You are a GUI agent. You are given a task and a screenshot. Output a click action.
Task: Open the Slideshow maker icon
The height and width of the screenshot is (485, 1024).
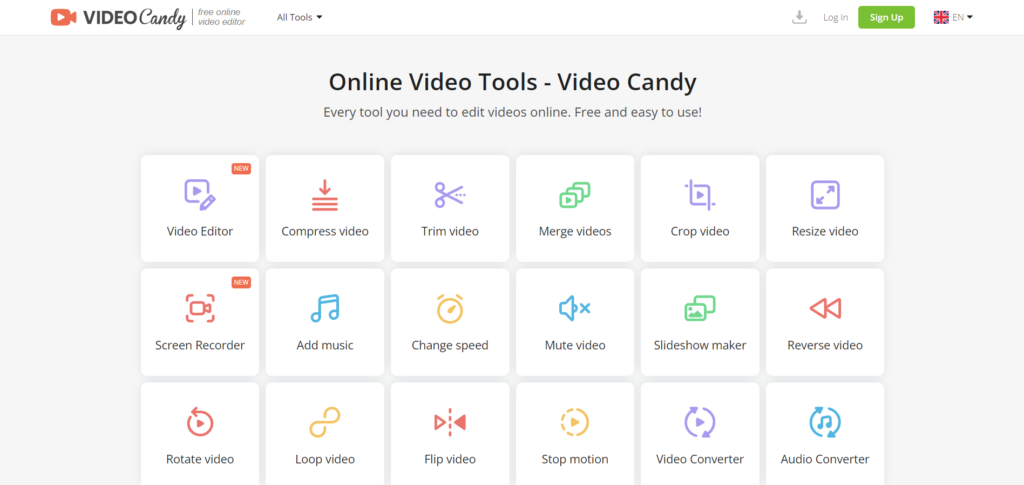(700, 308)
